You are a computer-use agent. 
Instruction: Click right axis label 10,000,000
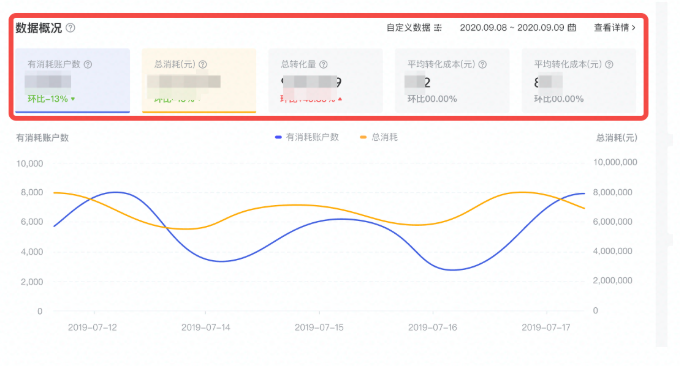pyautogui.click(x=615, y=162)
